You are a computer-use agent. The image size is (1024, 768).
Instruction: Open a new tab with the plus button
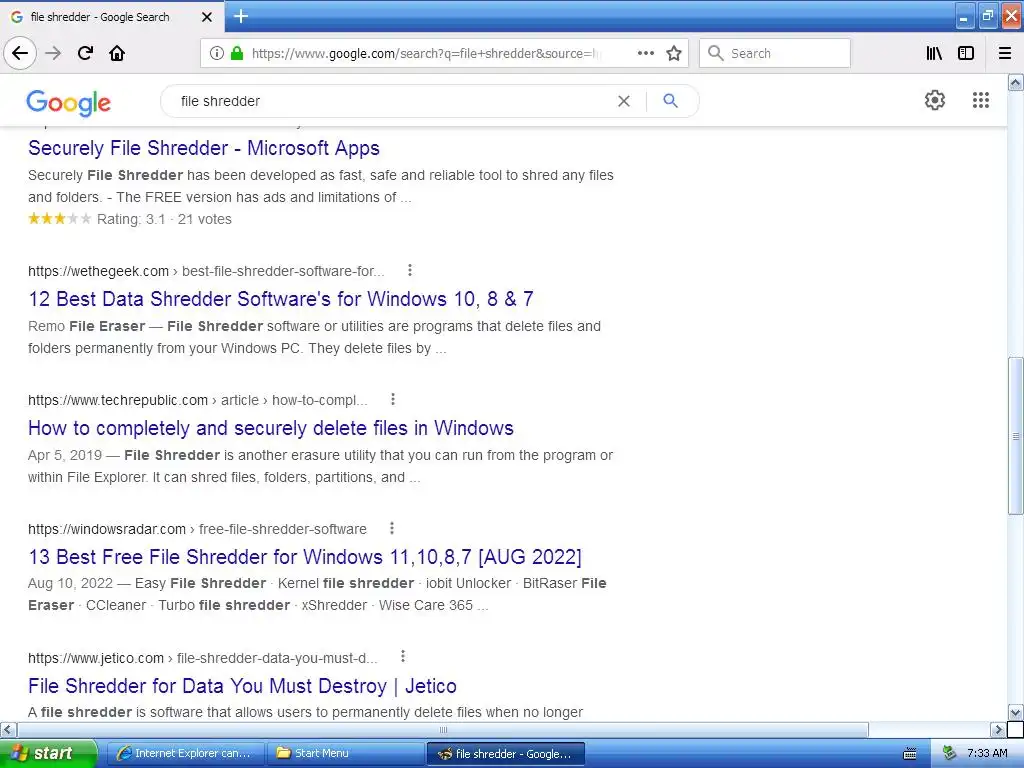coord(241,16)
